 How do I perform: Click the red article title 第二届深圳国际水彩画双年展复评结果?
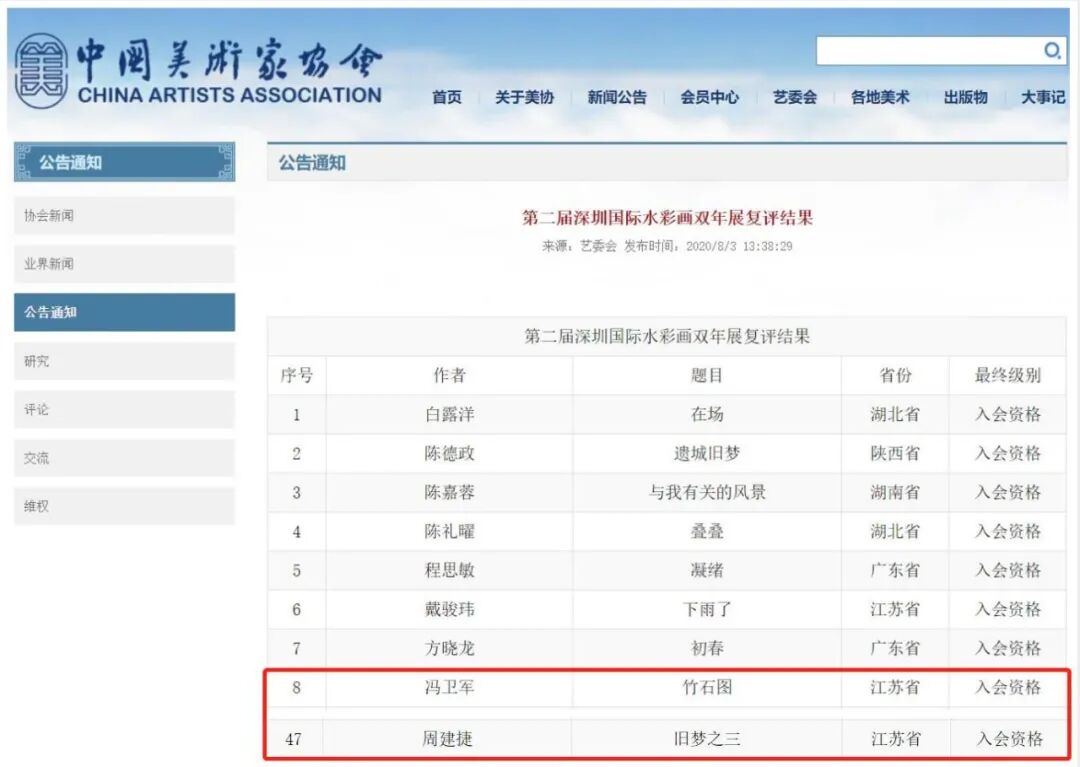point(667,218)
